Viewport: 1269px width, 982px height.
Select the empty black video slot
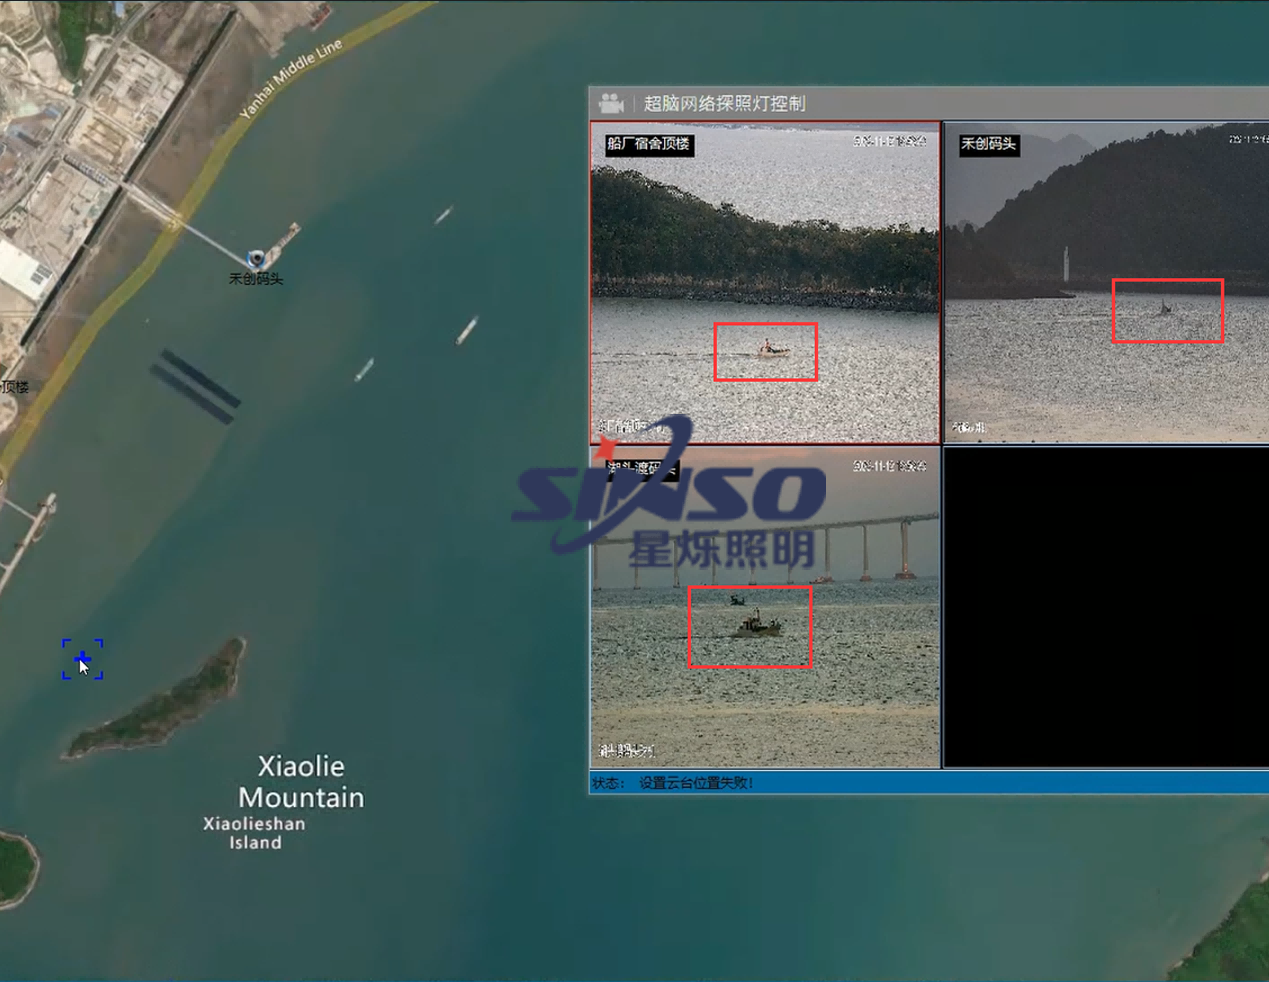click(x=1105, y=607)
